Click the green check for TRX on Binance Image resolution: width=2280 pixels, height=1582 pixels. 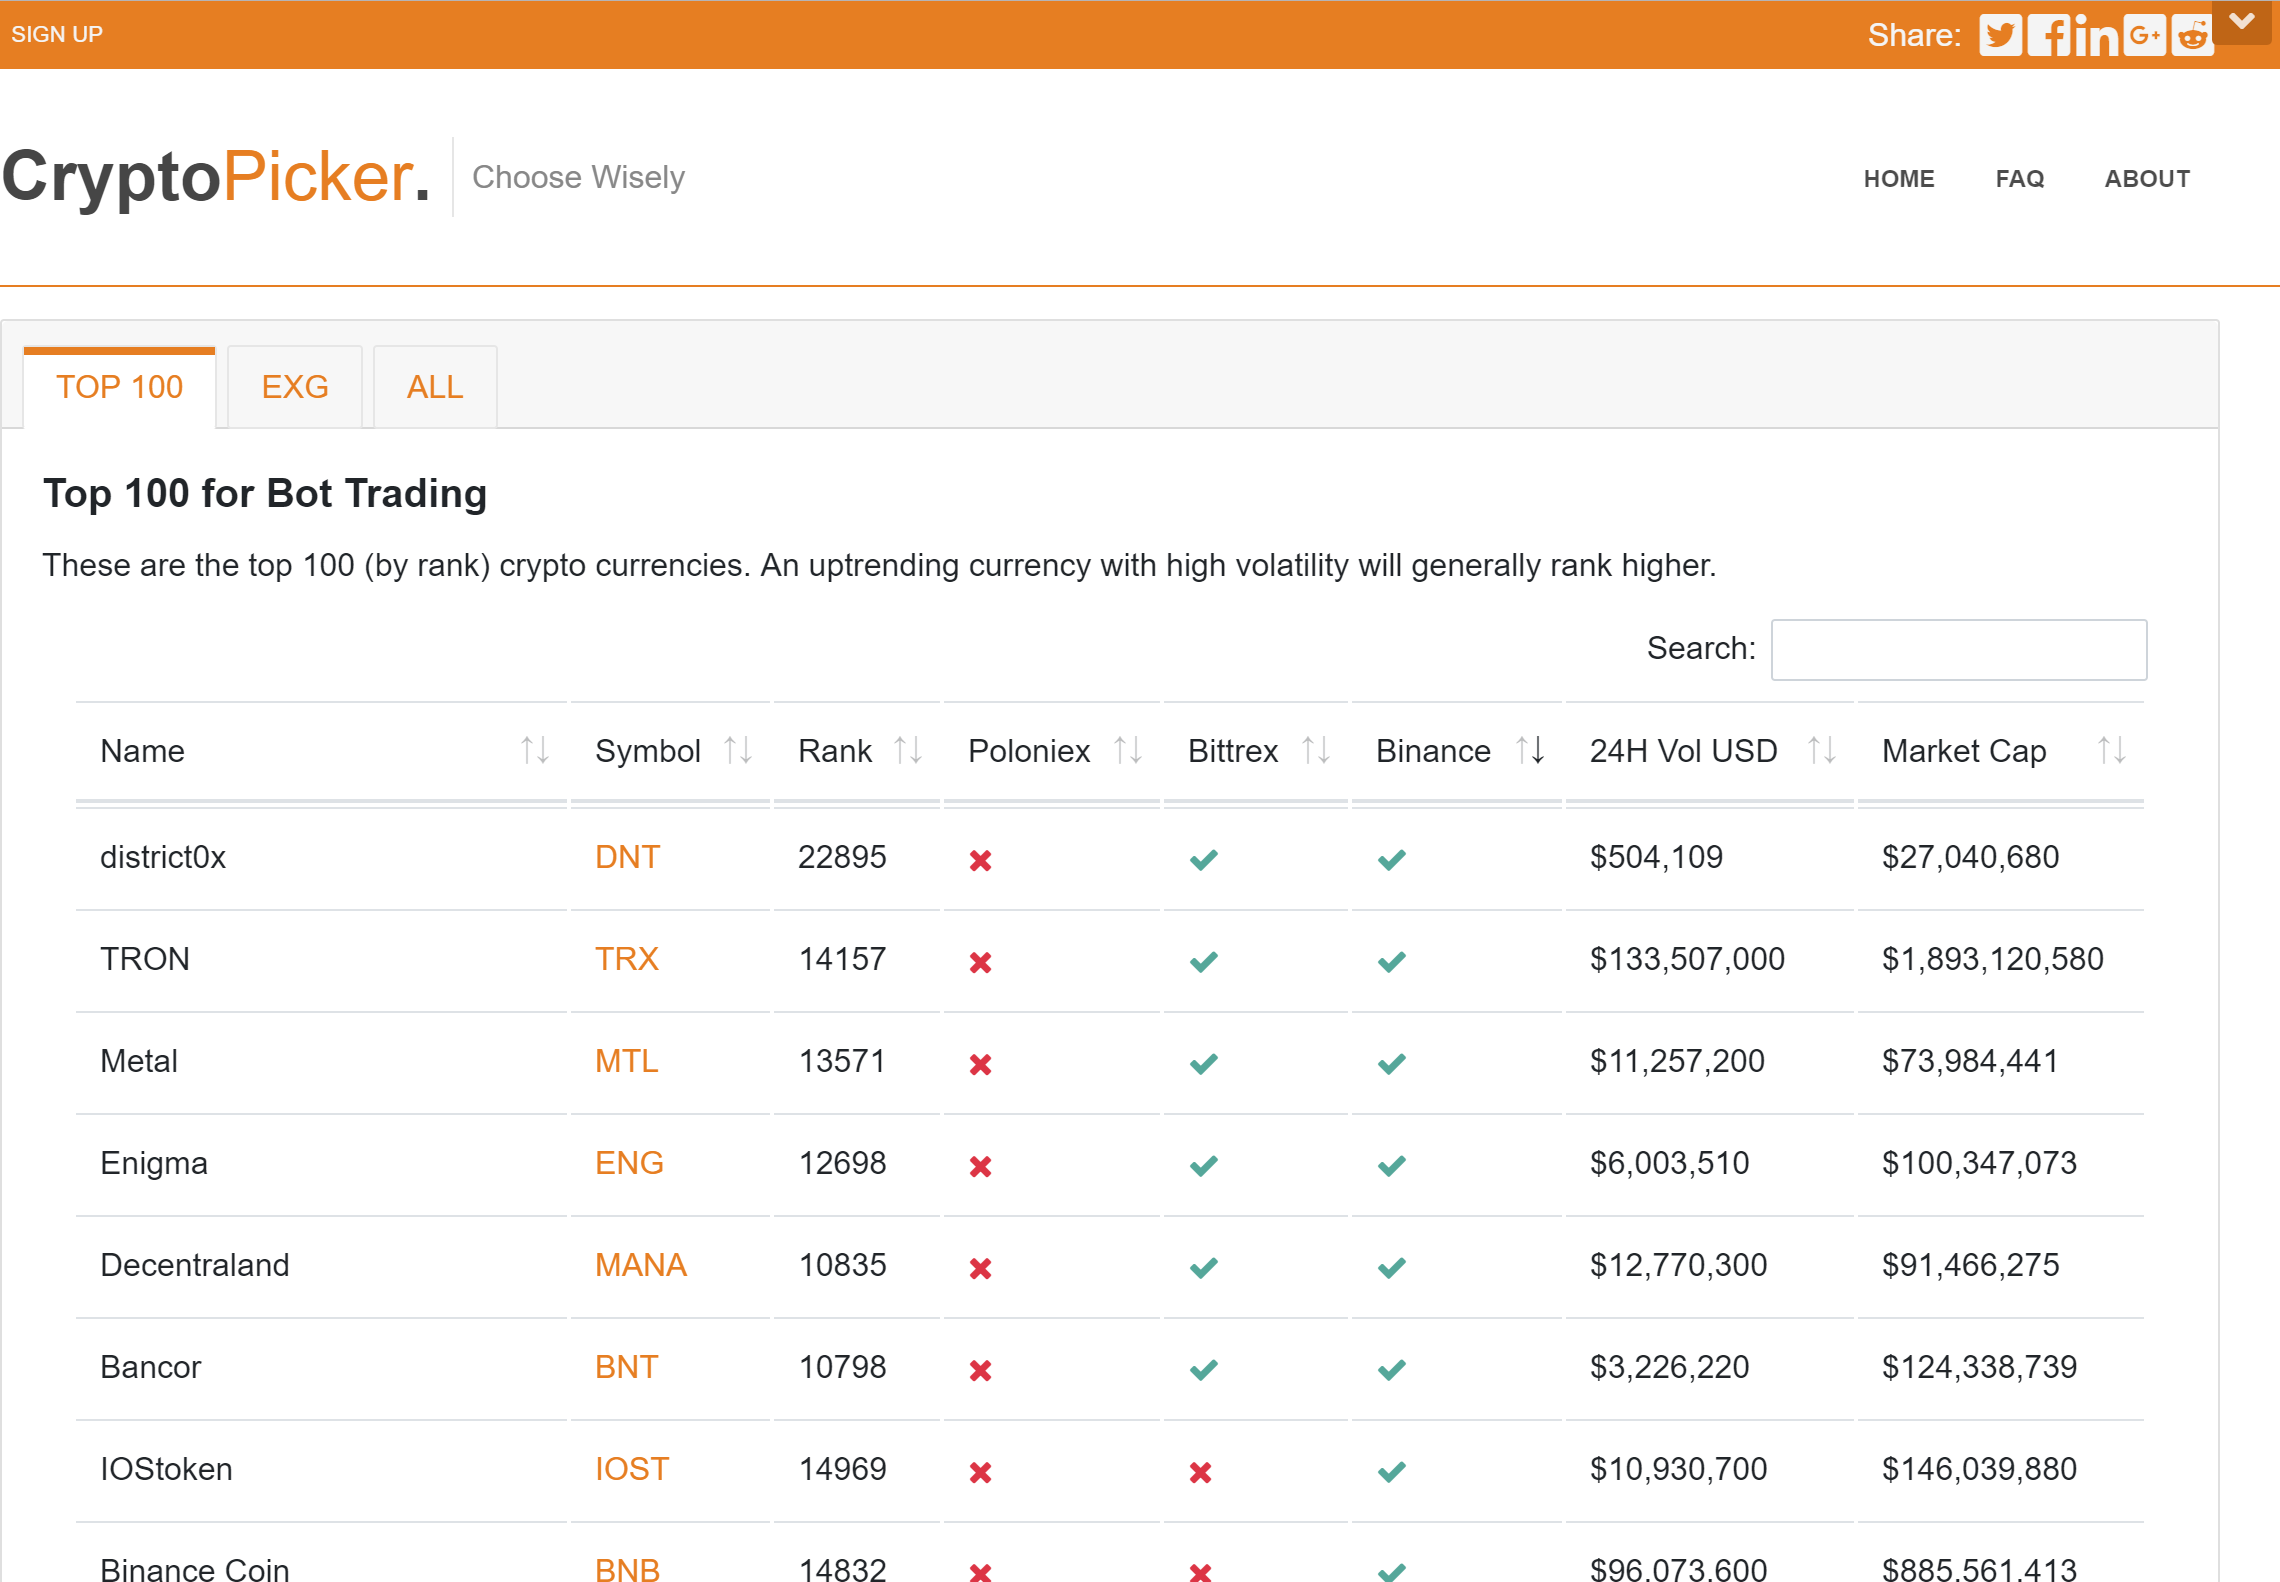pyautogui.click(x=1391, y=963)
